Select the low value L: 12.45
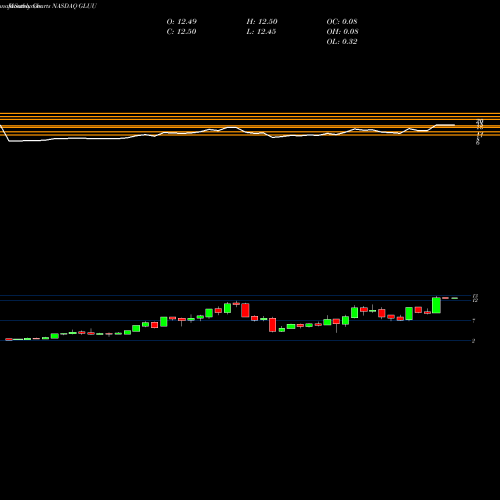The width and height of the screenshot is (500, 500). (261, 31)
